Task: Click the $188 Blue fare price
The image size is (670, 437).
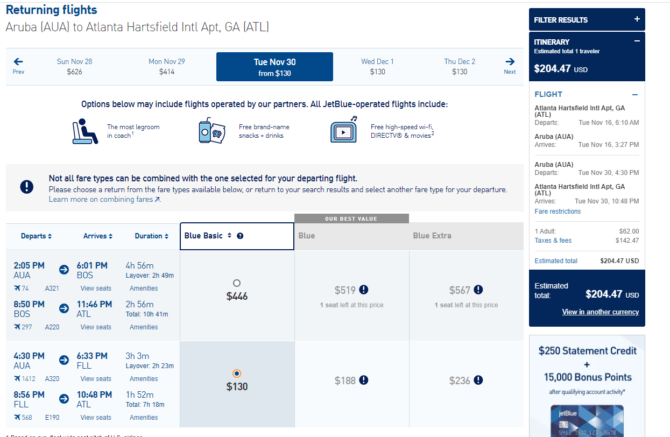Action: click(345, 381)
